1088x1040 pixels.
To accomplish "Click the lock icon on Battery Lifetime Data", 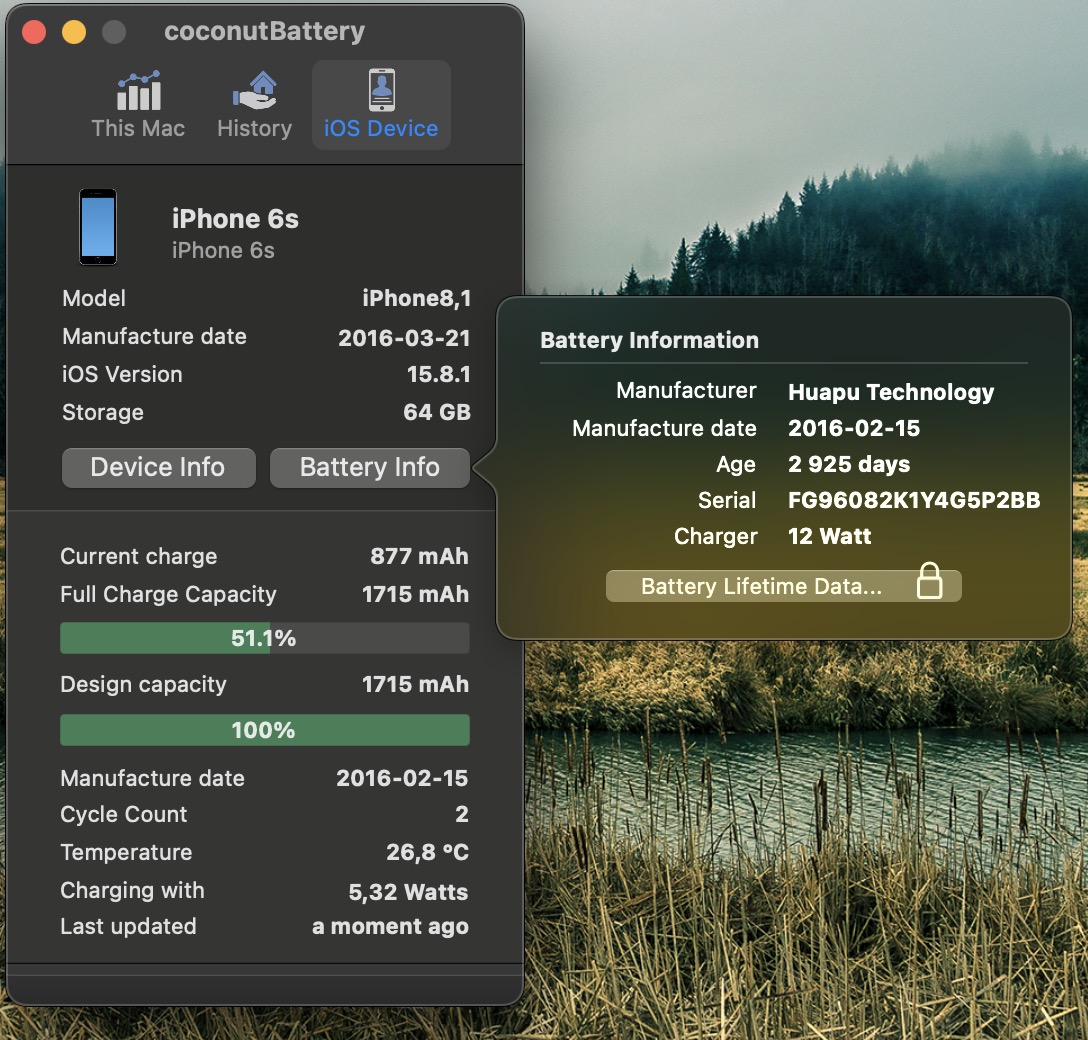I will (929, 581).
